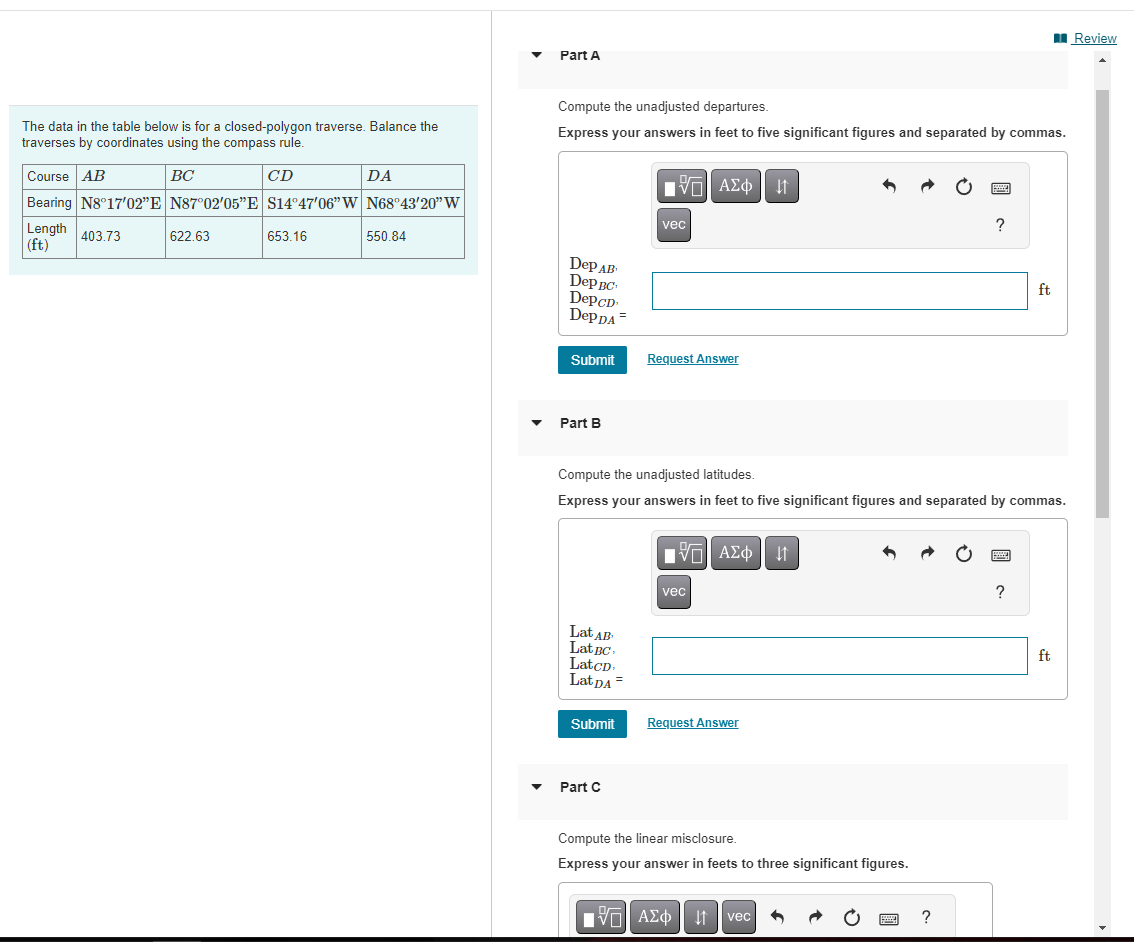Collapse the Part B section

coord(536,423)
